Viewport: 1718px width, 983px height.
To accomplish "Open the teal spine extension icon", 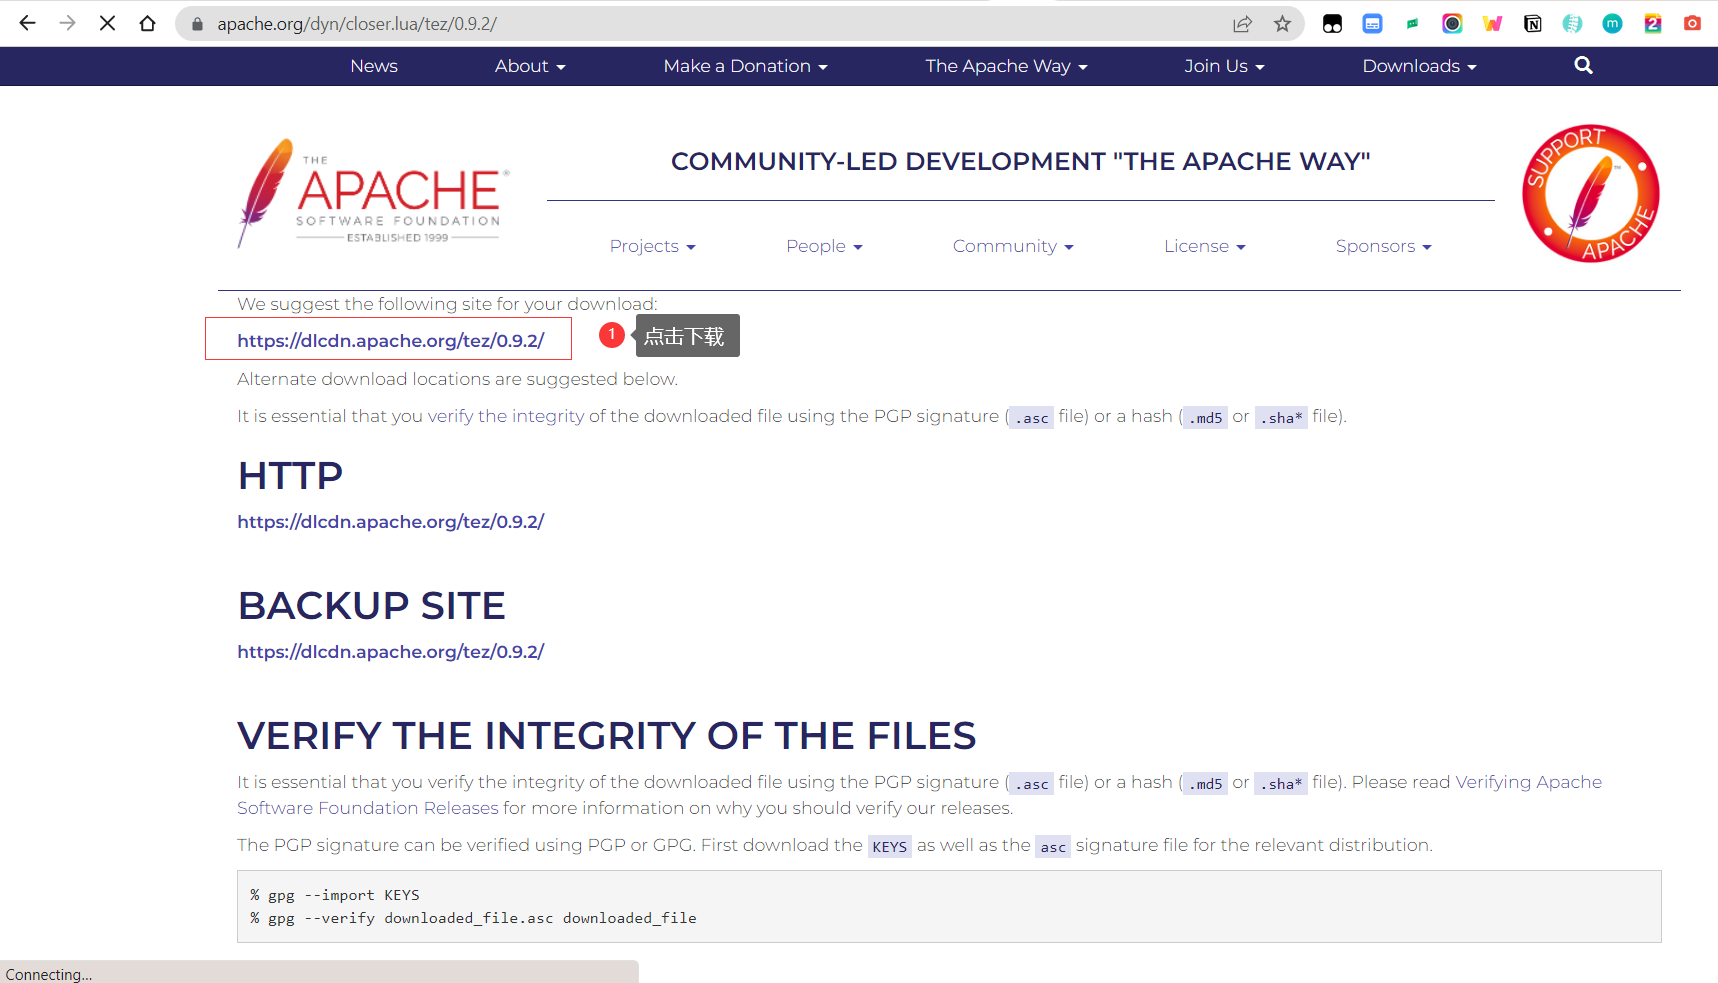I will point(1572,24).
